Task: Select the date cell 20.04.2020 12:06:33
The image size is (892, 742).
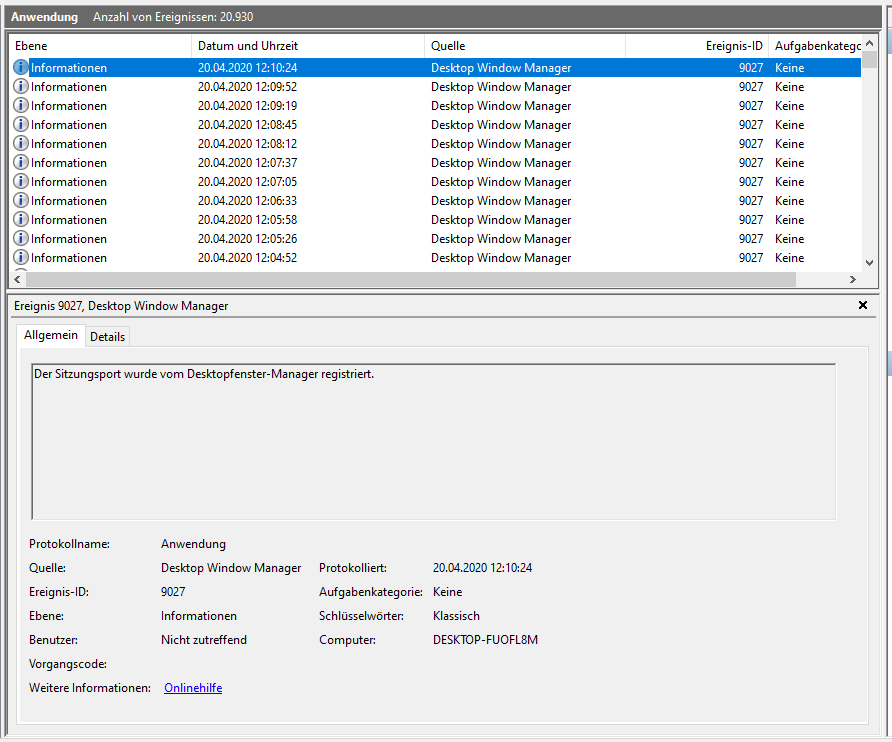Action: point(247,201)
